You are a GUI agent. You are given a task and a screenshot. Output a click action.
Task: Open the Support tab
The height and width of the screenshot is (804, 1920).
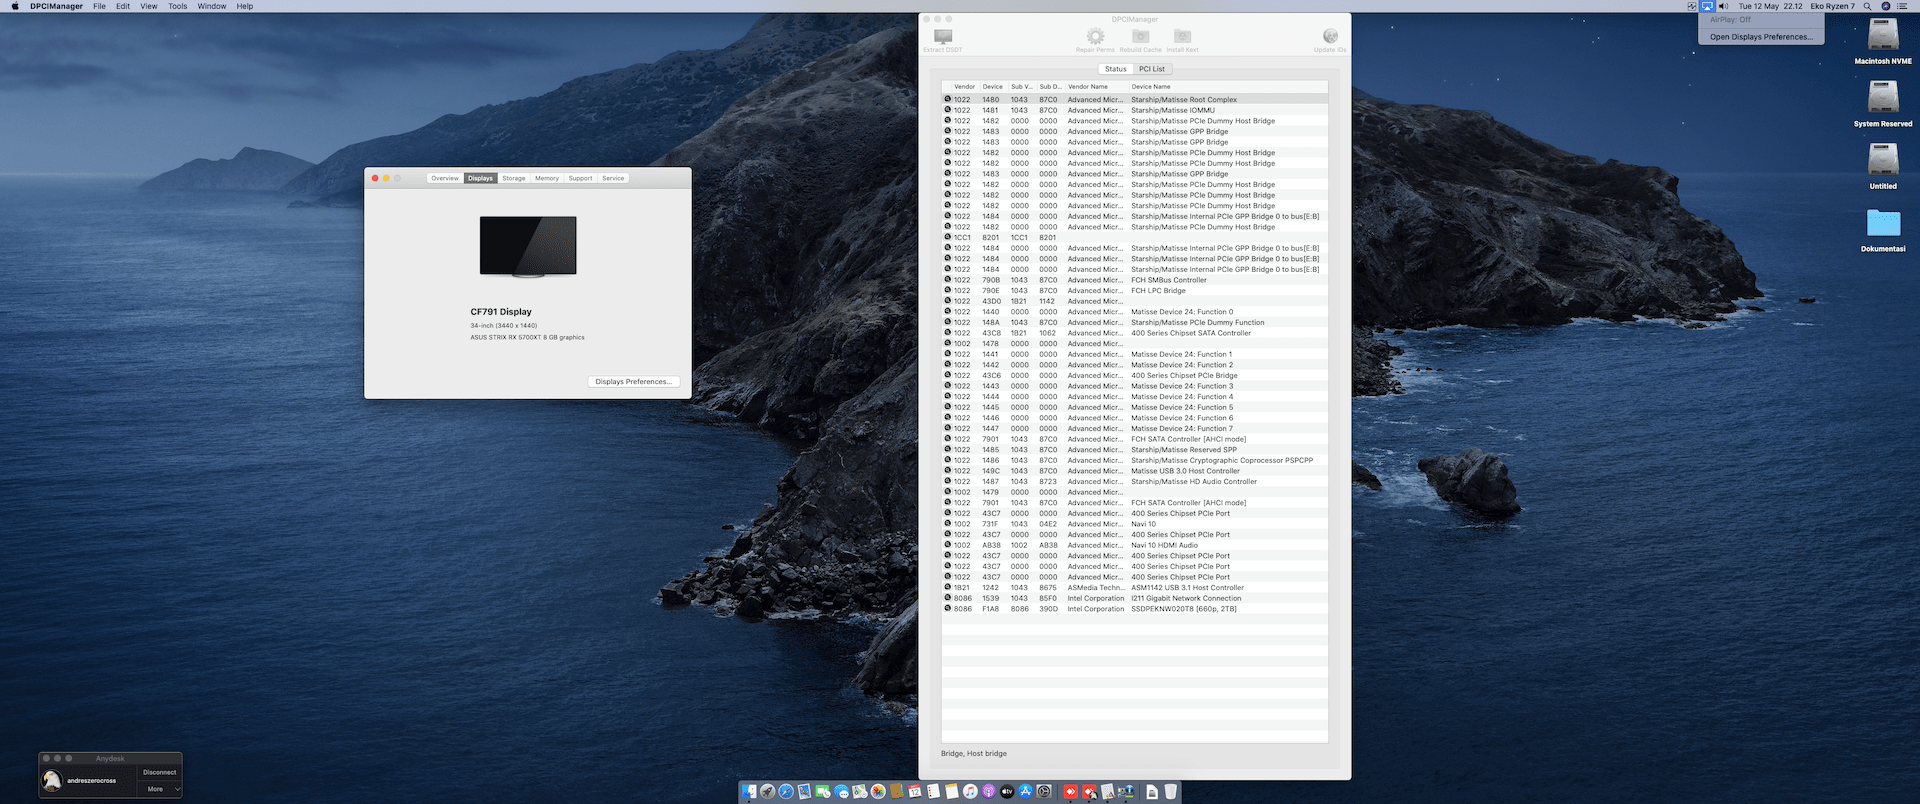point(581,178)
